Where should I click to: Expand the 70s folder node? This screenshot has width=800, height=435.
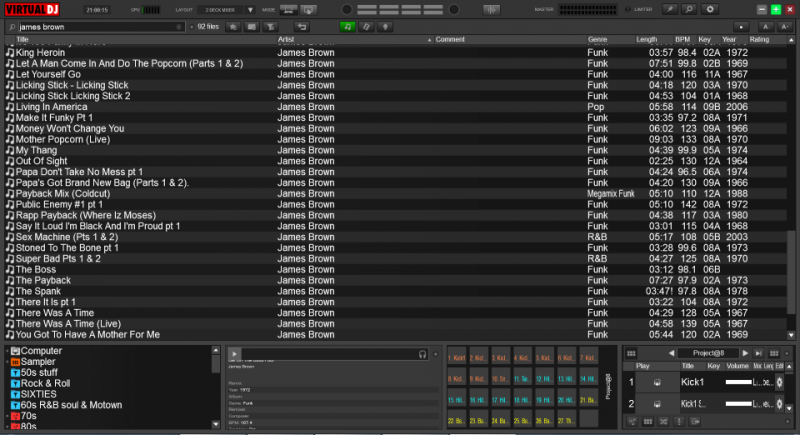coord(8,416)
